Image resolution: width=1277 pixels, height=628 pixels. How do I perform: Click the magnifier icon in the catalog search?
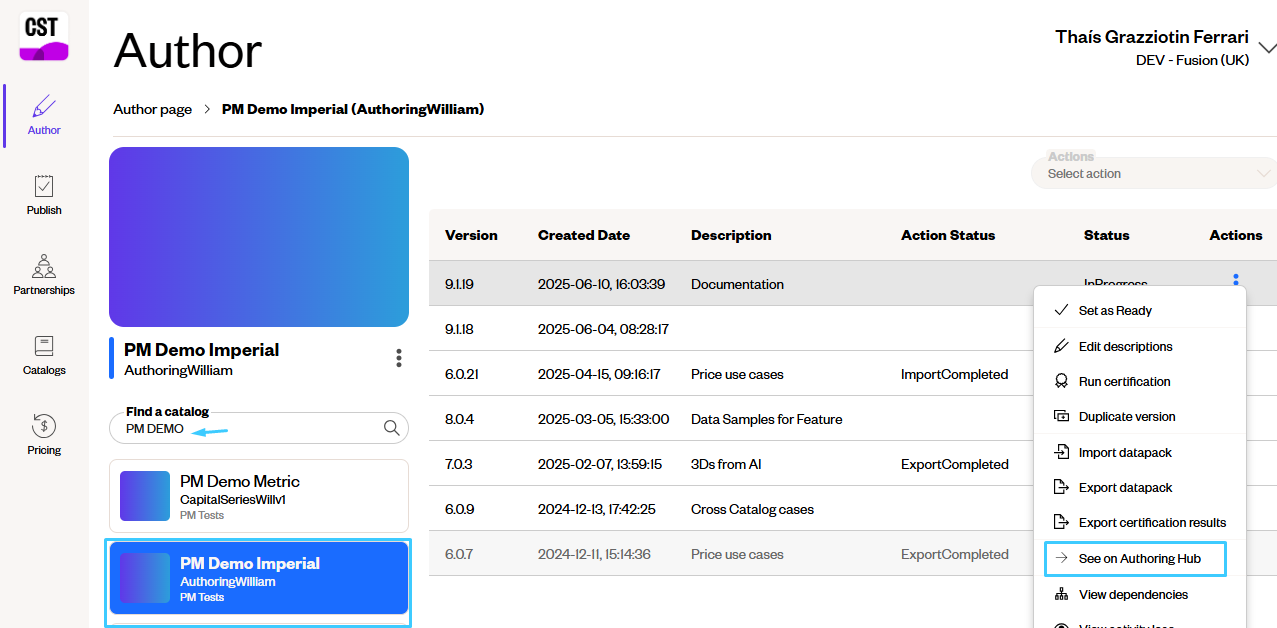click(x=390, y=427)
